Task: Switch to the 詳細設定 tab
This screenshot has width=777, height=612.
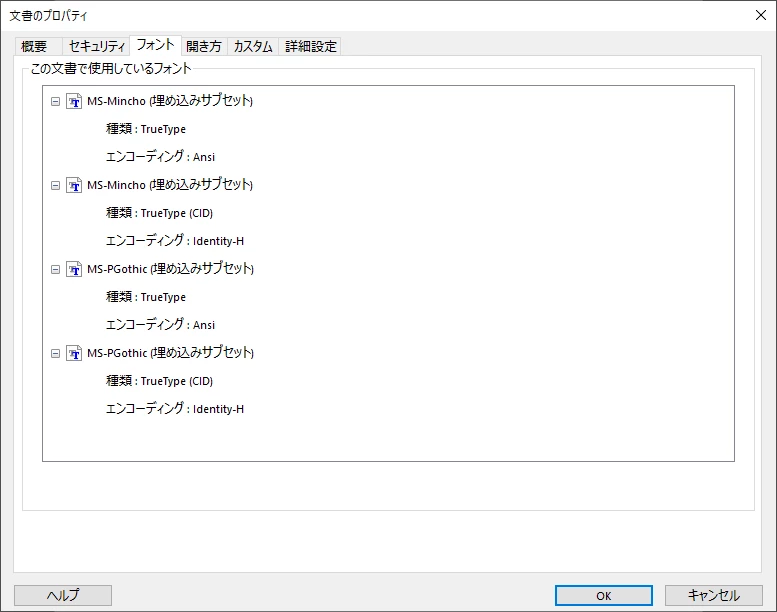Action: coord(310,46)
